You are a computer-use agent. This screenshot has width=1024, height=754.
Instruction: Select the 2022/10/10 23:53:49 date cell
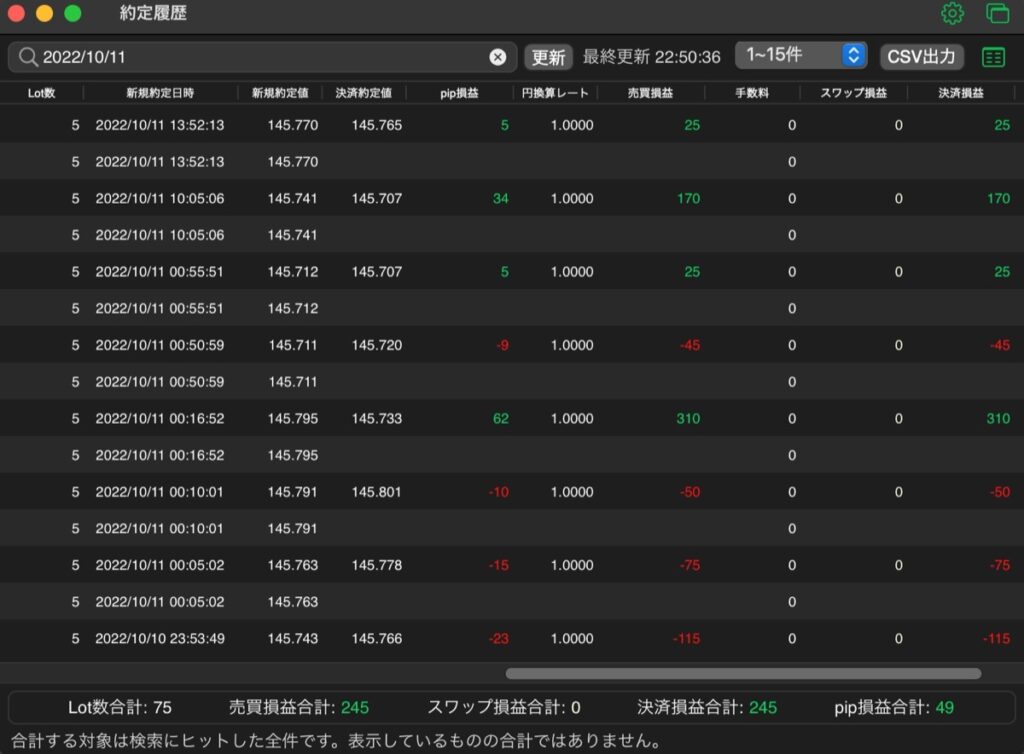[160, 638]
